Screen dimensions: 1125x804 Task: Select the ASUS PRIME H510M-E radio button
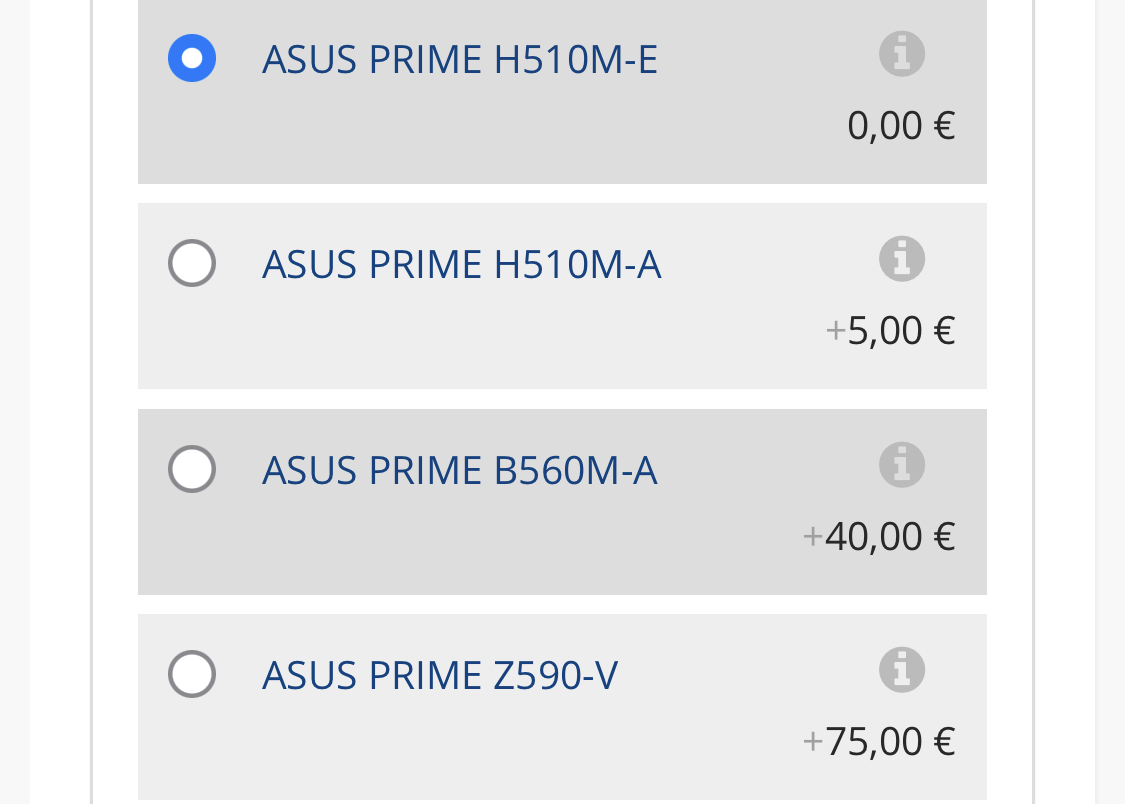click(192, 58)
